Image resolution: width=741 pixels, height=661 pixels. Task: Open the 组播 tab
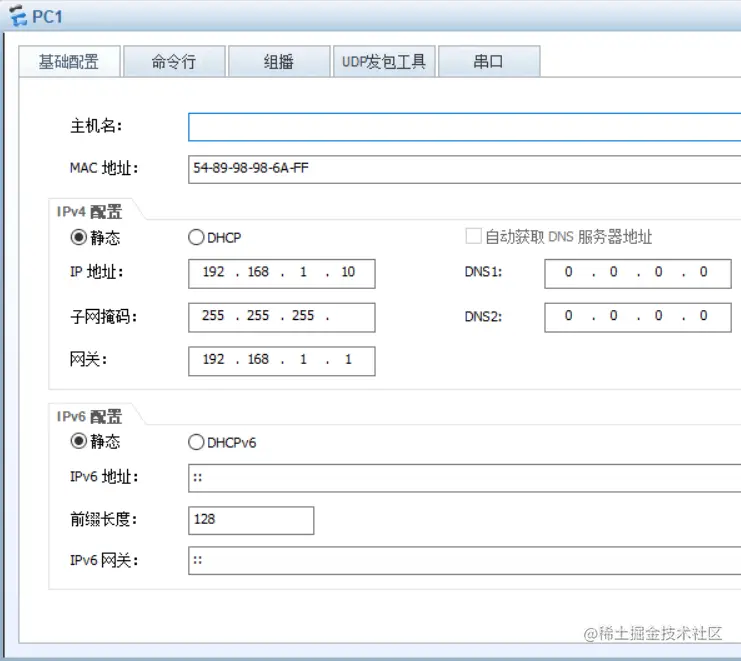coord(279,61)
